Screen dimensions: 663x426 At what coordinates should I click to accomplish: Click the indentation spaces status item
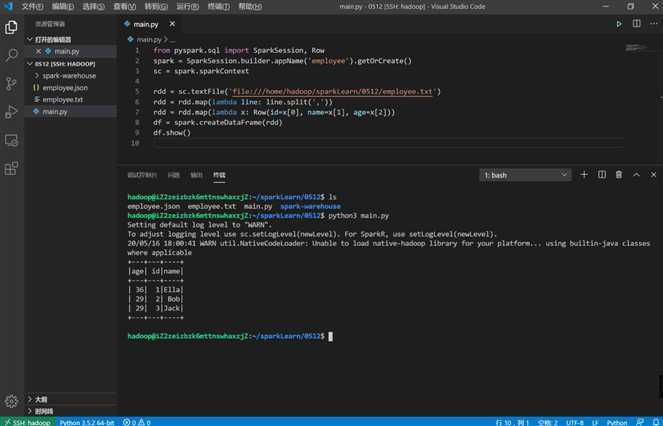(x=548, y=422)
